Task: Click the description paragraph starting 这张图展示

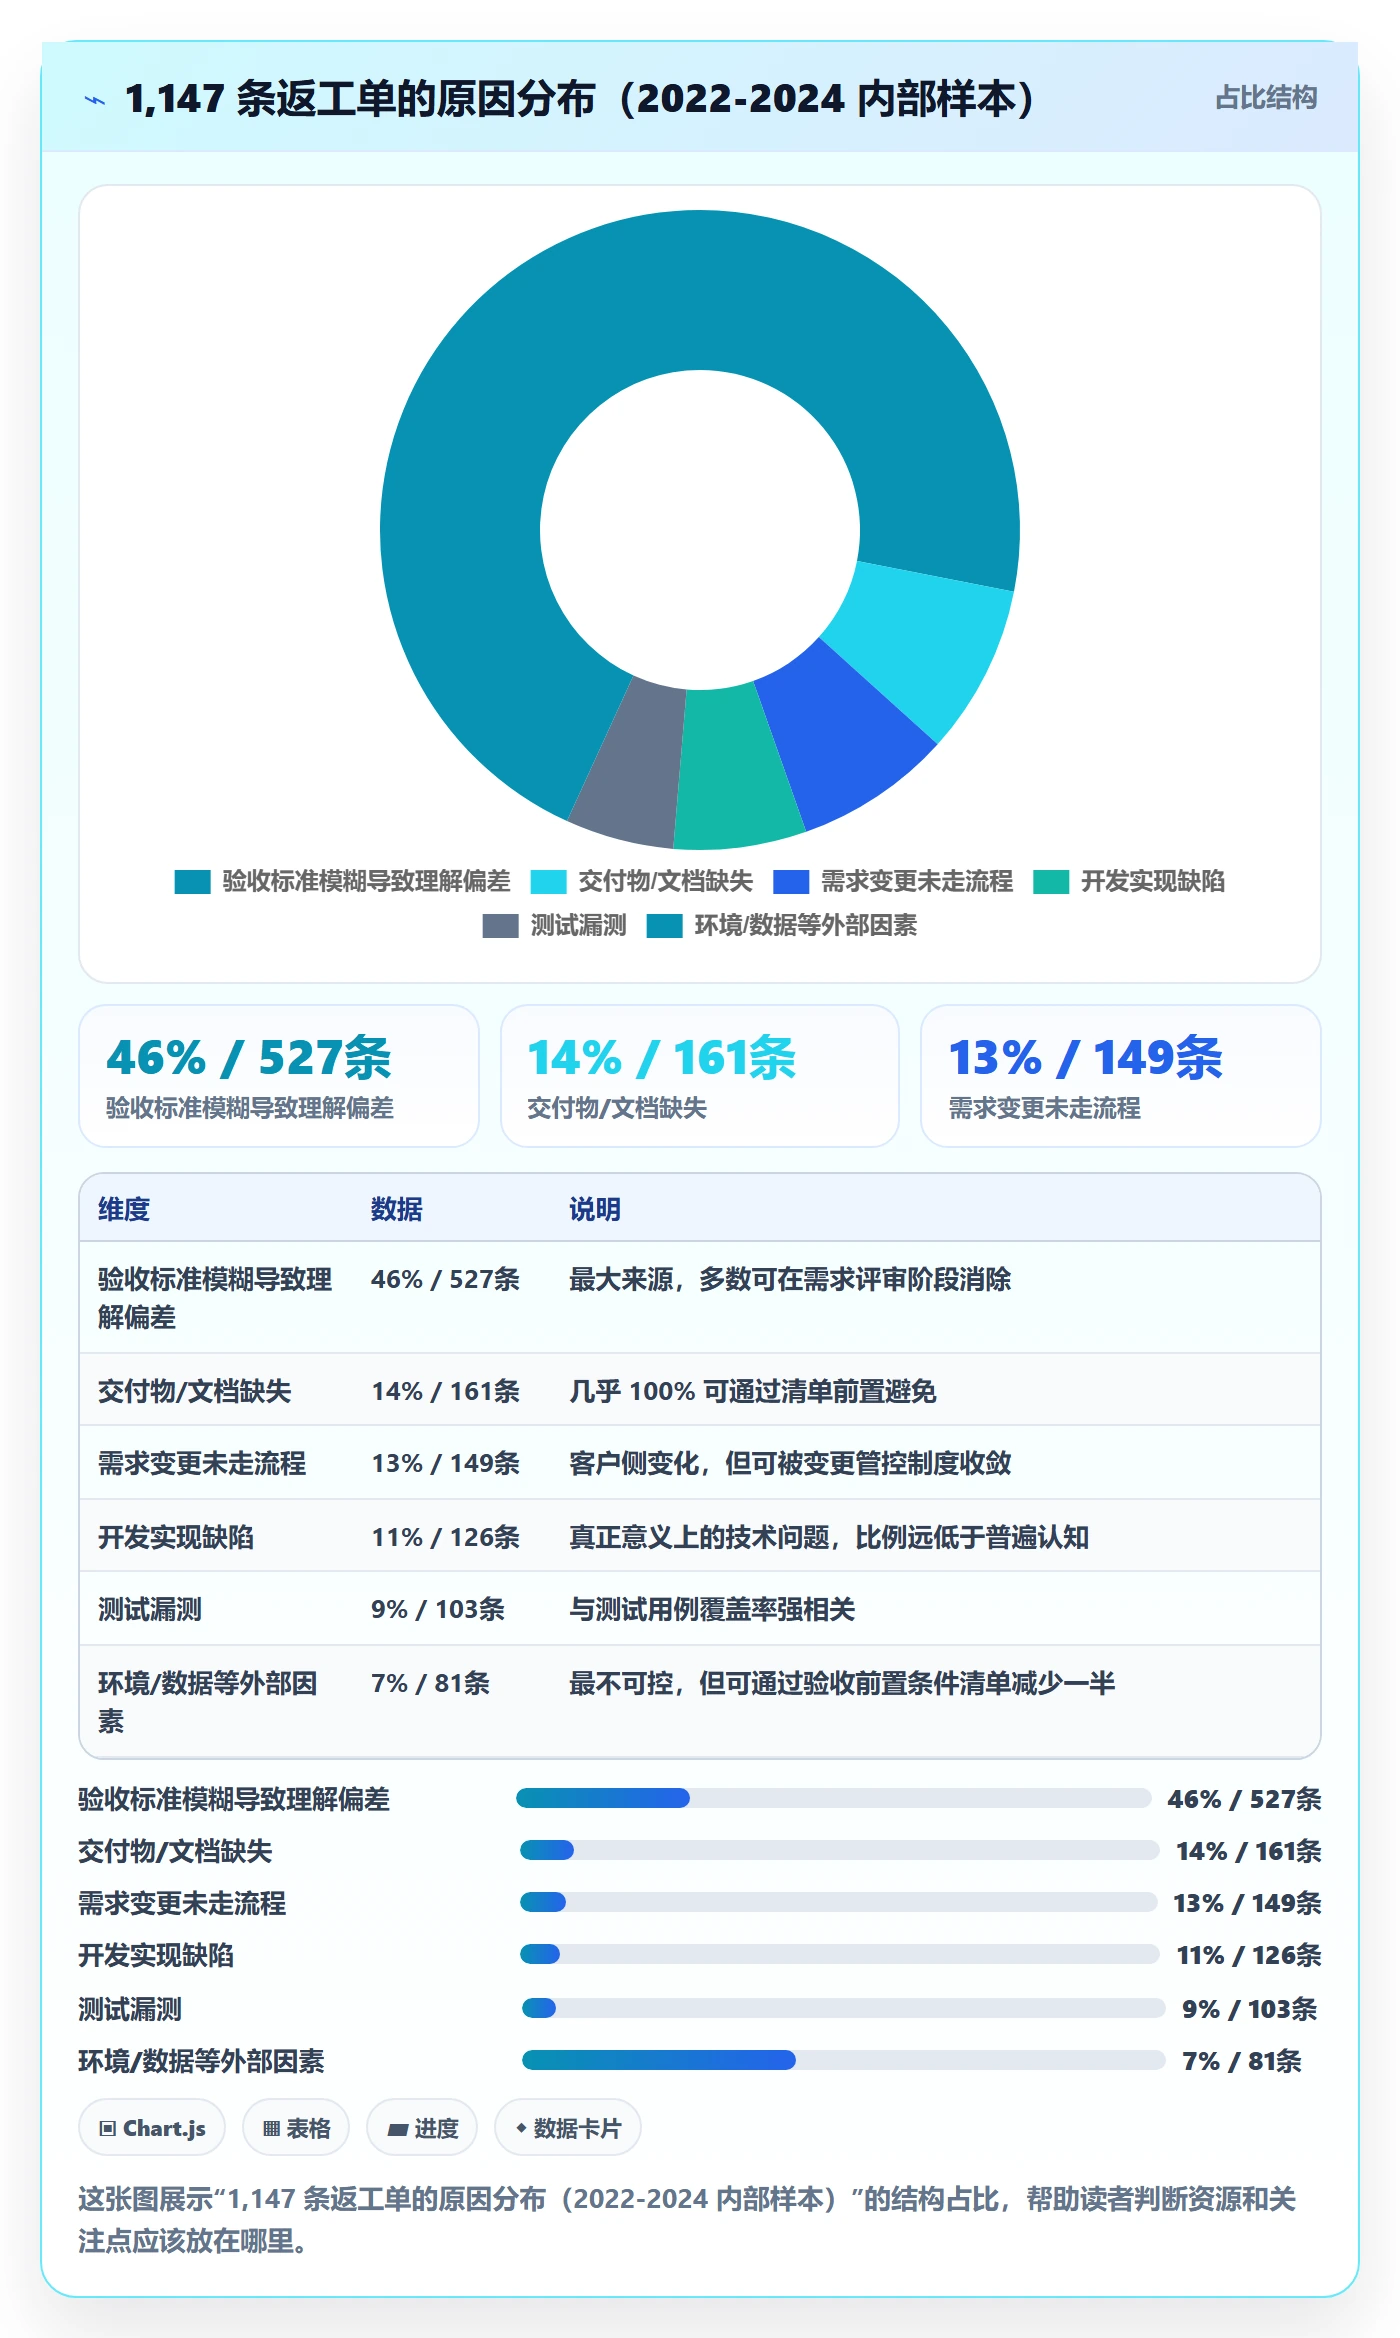Action: [x=688, y=2220]
